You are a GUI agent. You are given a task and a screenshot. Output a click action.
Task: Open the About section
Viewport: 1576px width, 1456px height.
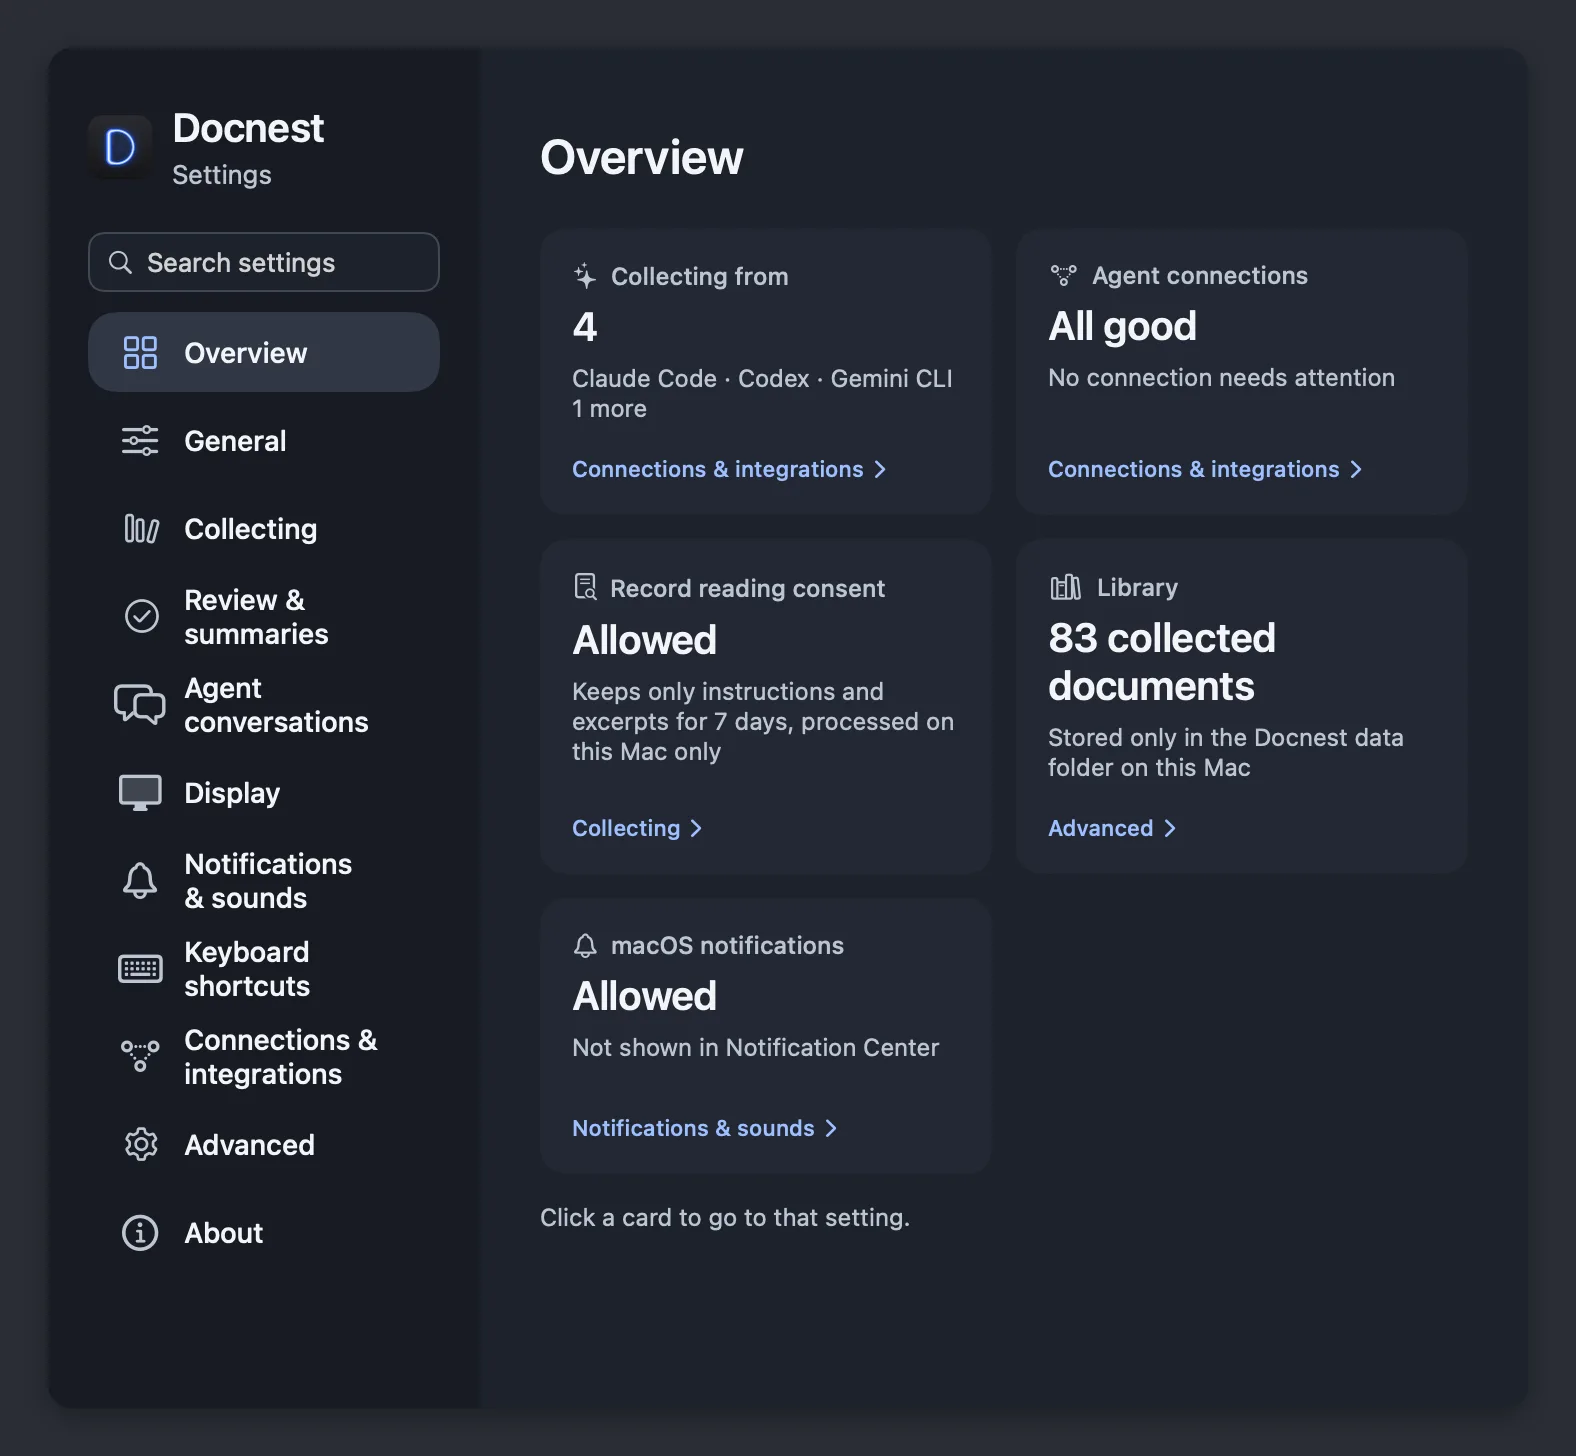click(x=264, y=1233)
